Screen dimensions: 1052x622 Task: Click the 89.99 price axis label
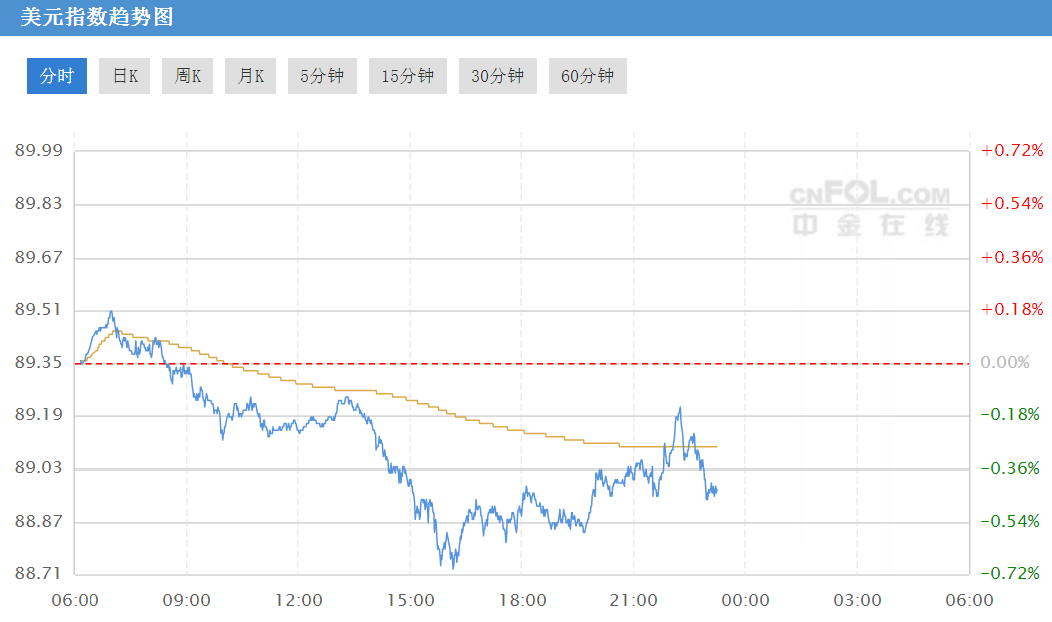[39, 151]
